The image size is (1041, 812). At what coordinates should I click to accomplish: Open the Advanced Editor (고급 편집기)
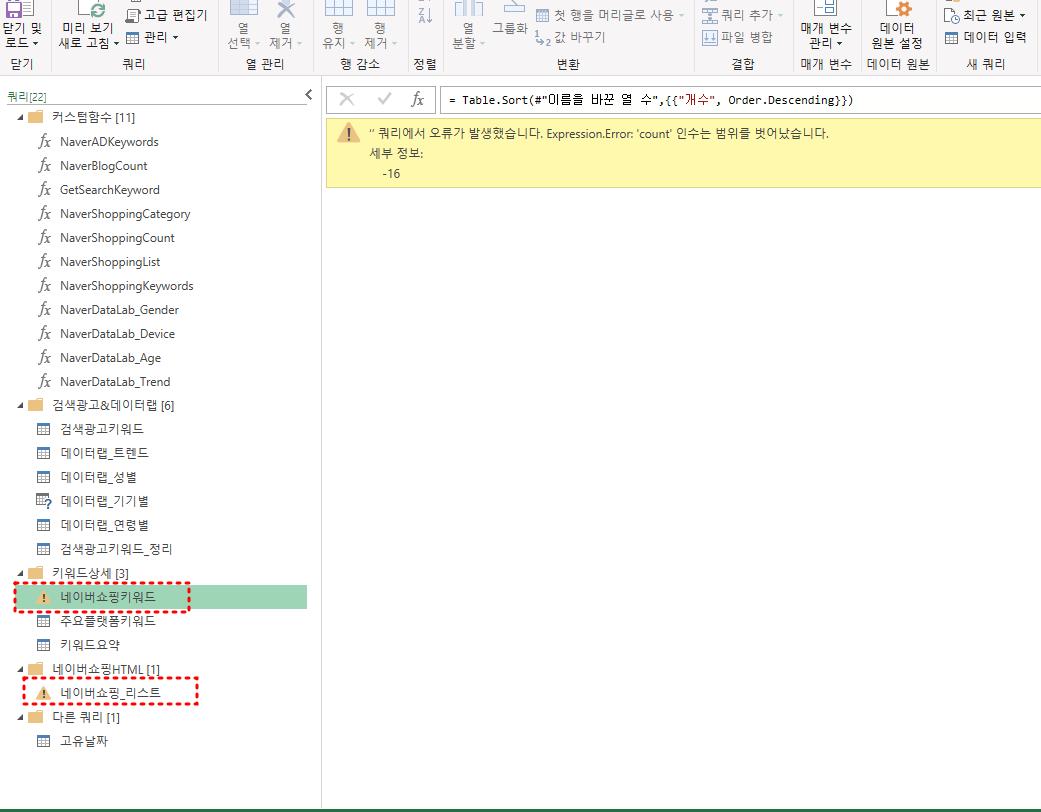click(167, 15)
